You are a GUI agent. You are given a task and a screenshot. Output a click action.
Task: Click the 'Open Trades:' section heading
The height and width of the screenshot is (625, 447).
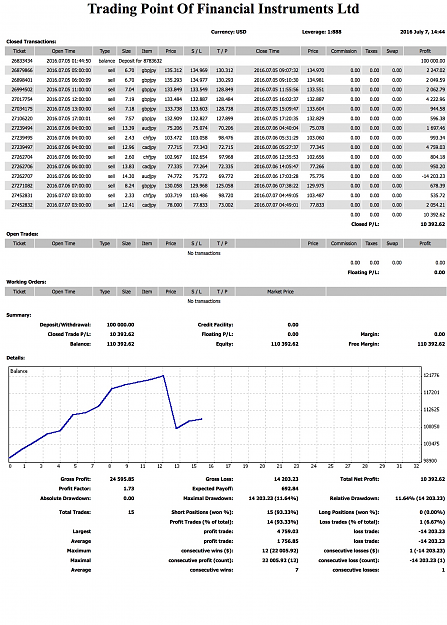coord(22,234)
